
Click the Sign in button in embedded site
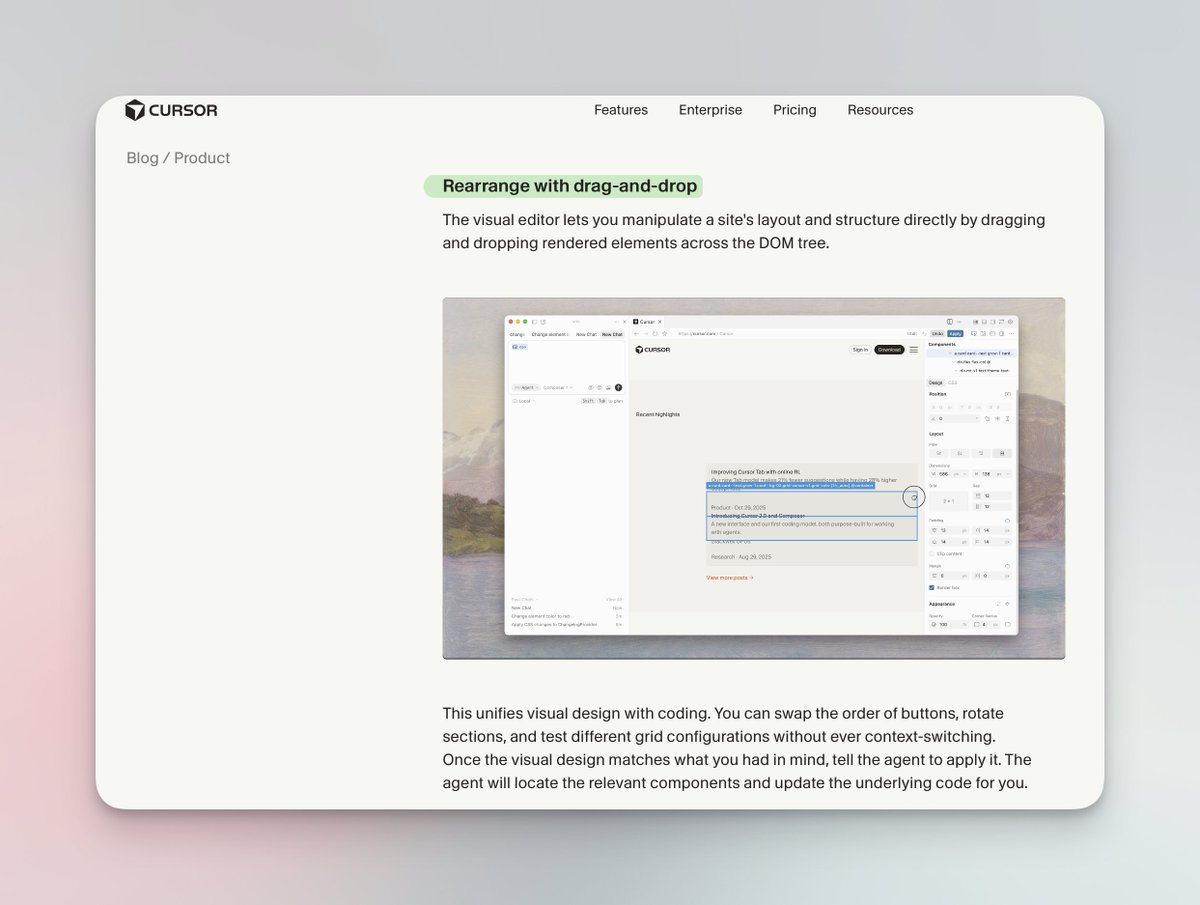click(860, 350)
